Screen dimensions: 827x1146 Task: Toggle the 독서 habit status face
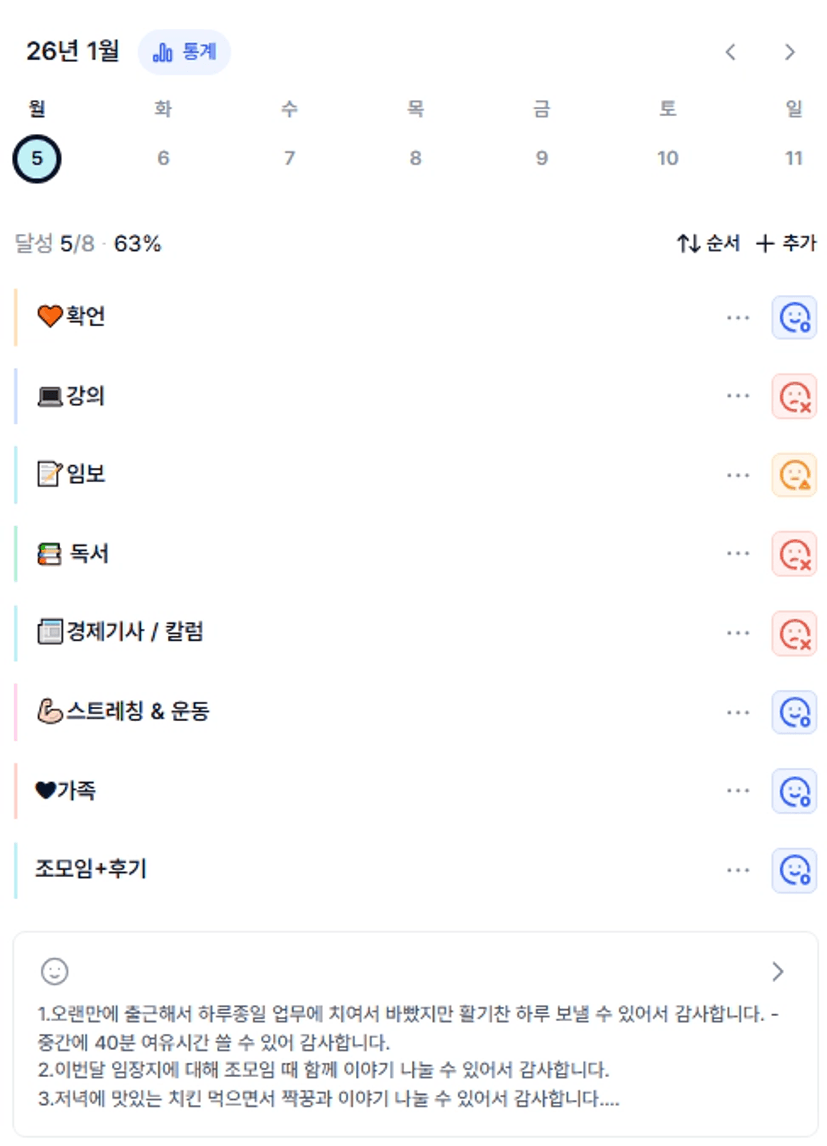[794, 553]
